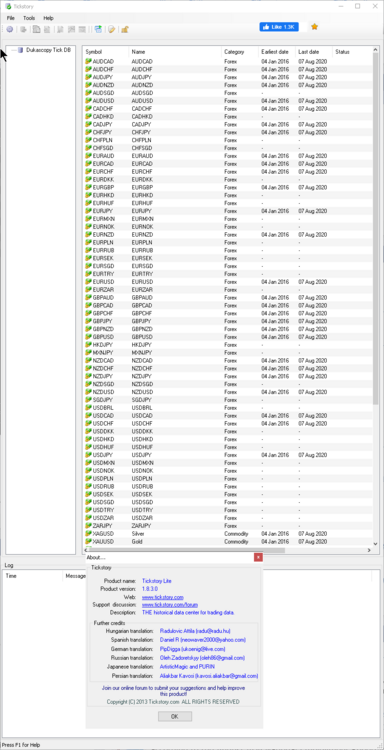
Task: Click the icon next to USDJPY symbol
Action: click(88, 455)
